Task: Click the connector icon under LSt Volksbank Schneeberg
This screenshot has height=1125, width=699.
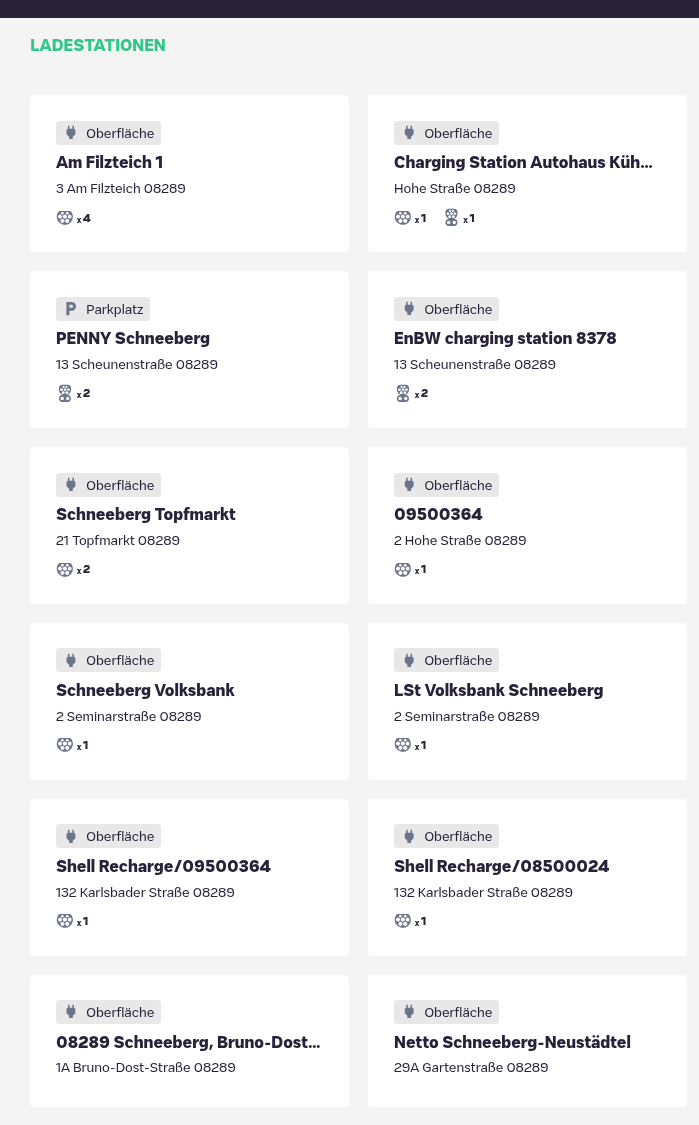Action: 403,745
